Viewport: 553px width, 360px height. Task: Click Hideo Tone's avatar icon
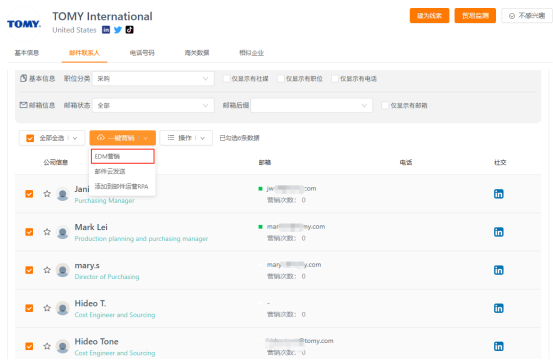[x=63, y=346]
